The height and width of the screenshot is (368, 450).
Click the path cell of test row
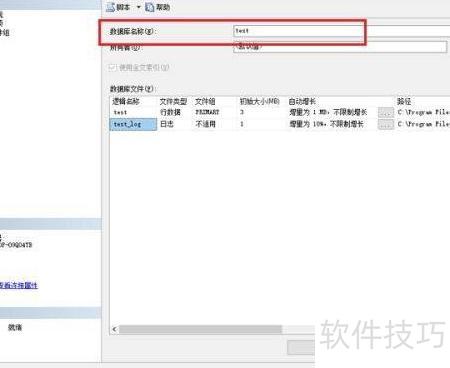pyautogui.click(x=423, y=112)
